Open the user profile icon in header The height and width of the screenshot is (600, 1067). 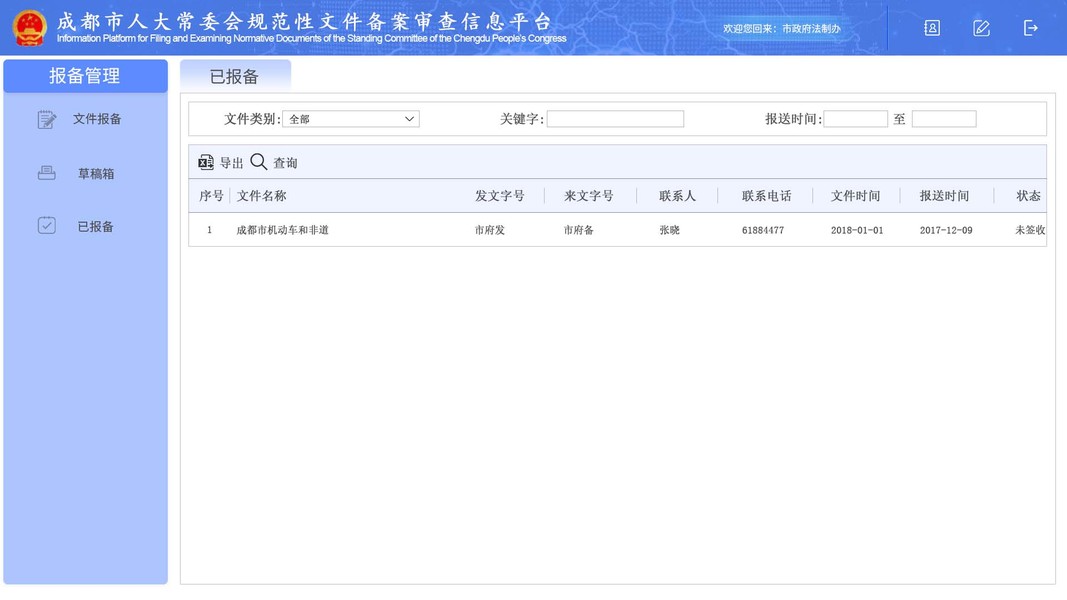[932, 28]
